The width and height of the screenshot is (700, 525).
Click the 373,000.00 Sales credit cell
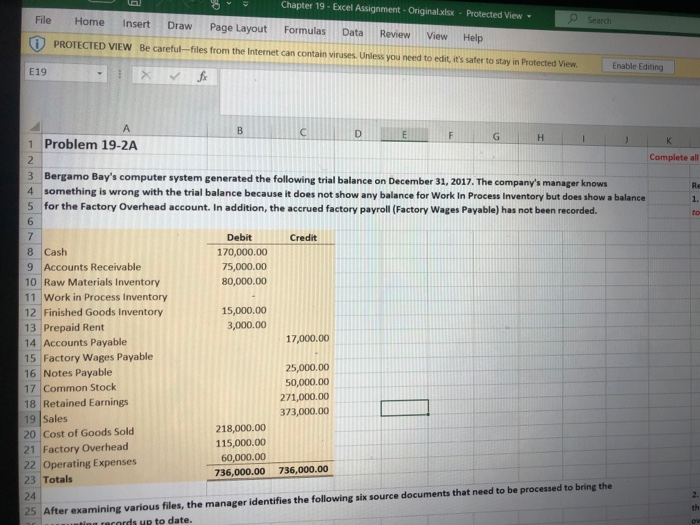pyautogui.click(x=304, y=411)
